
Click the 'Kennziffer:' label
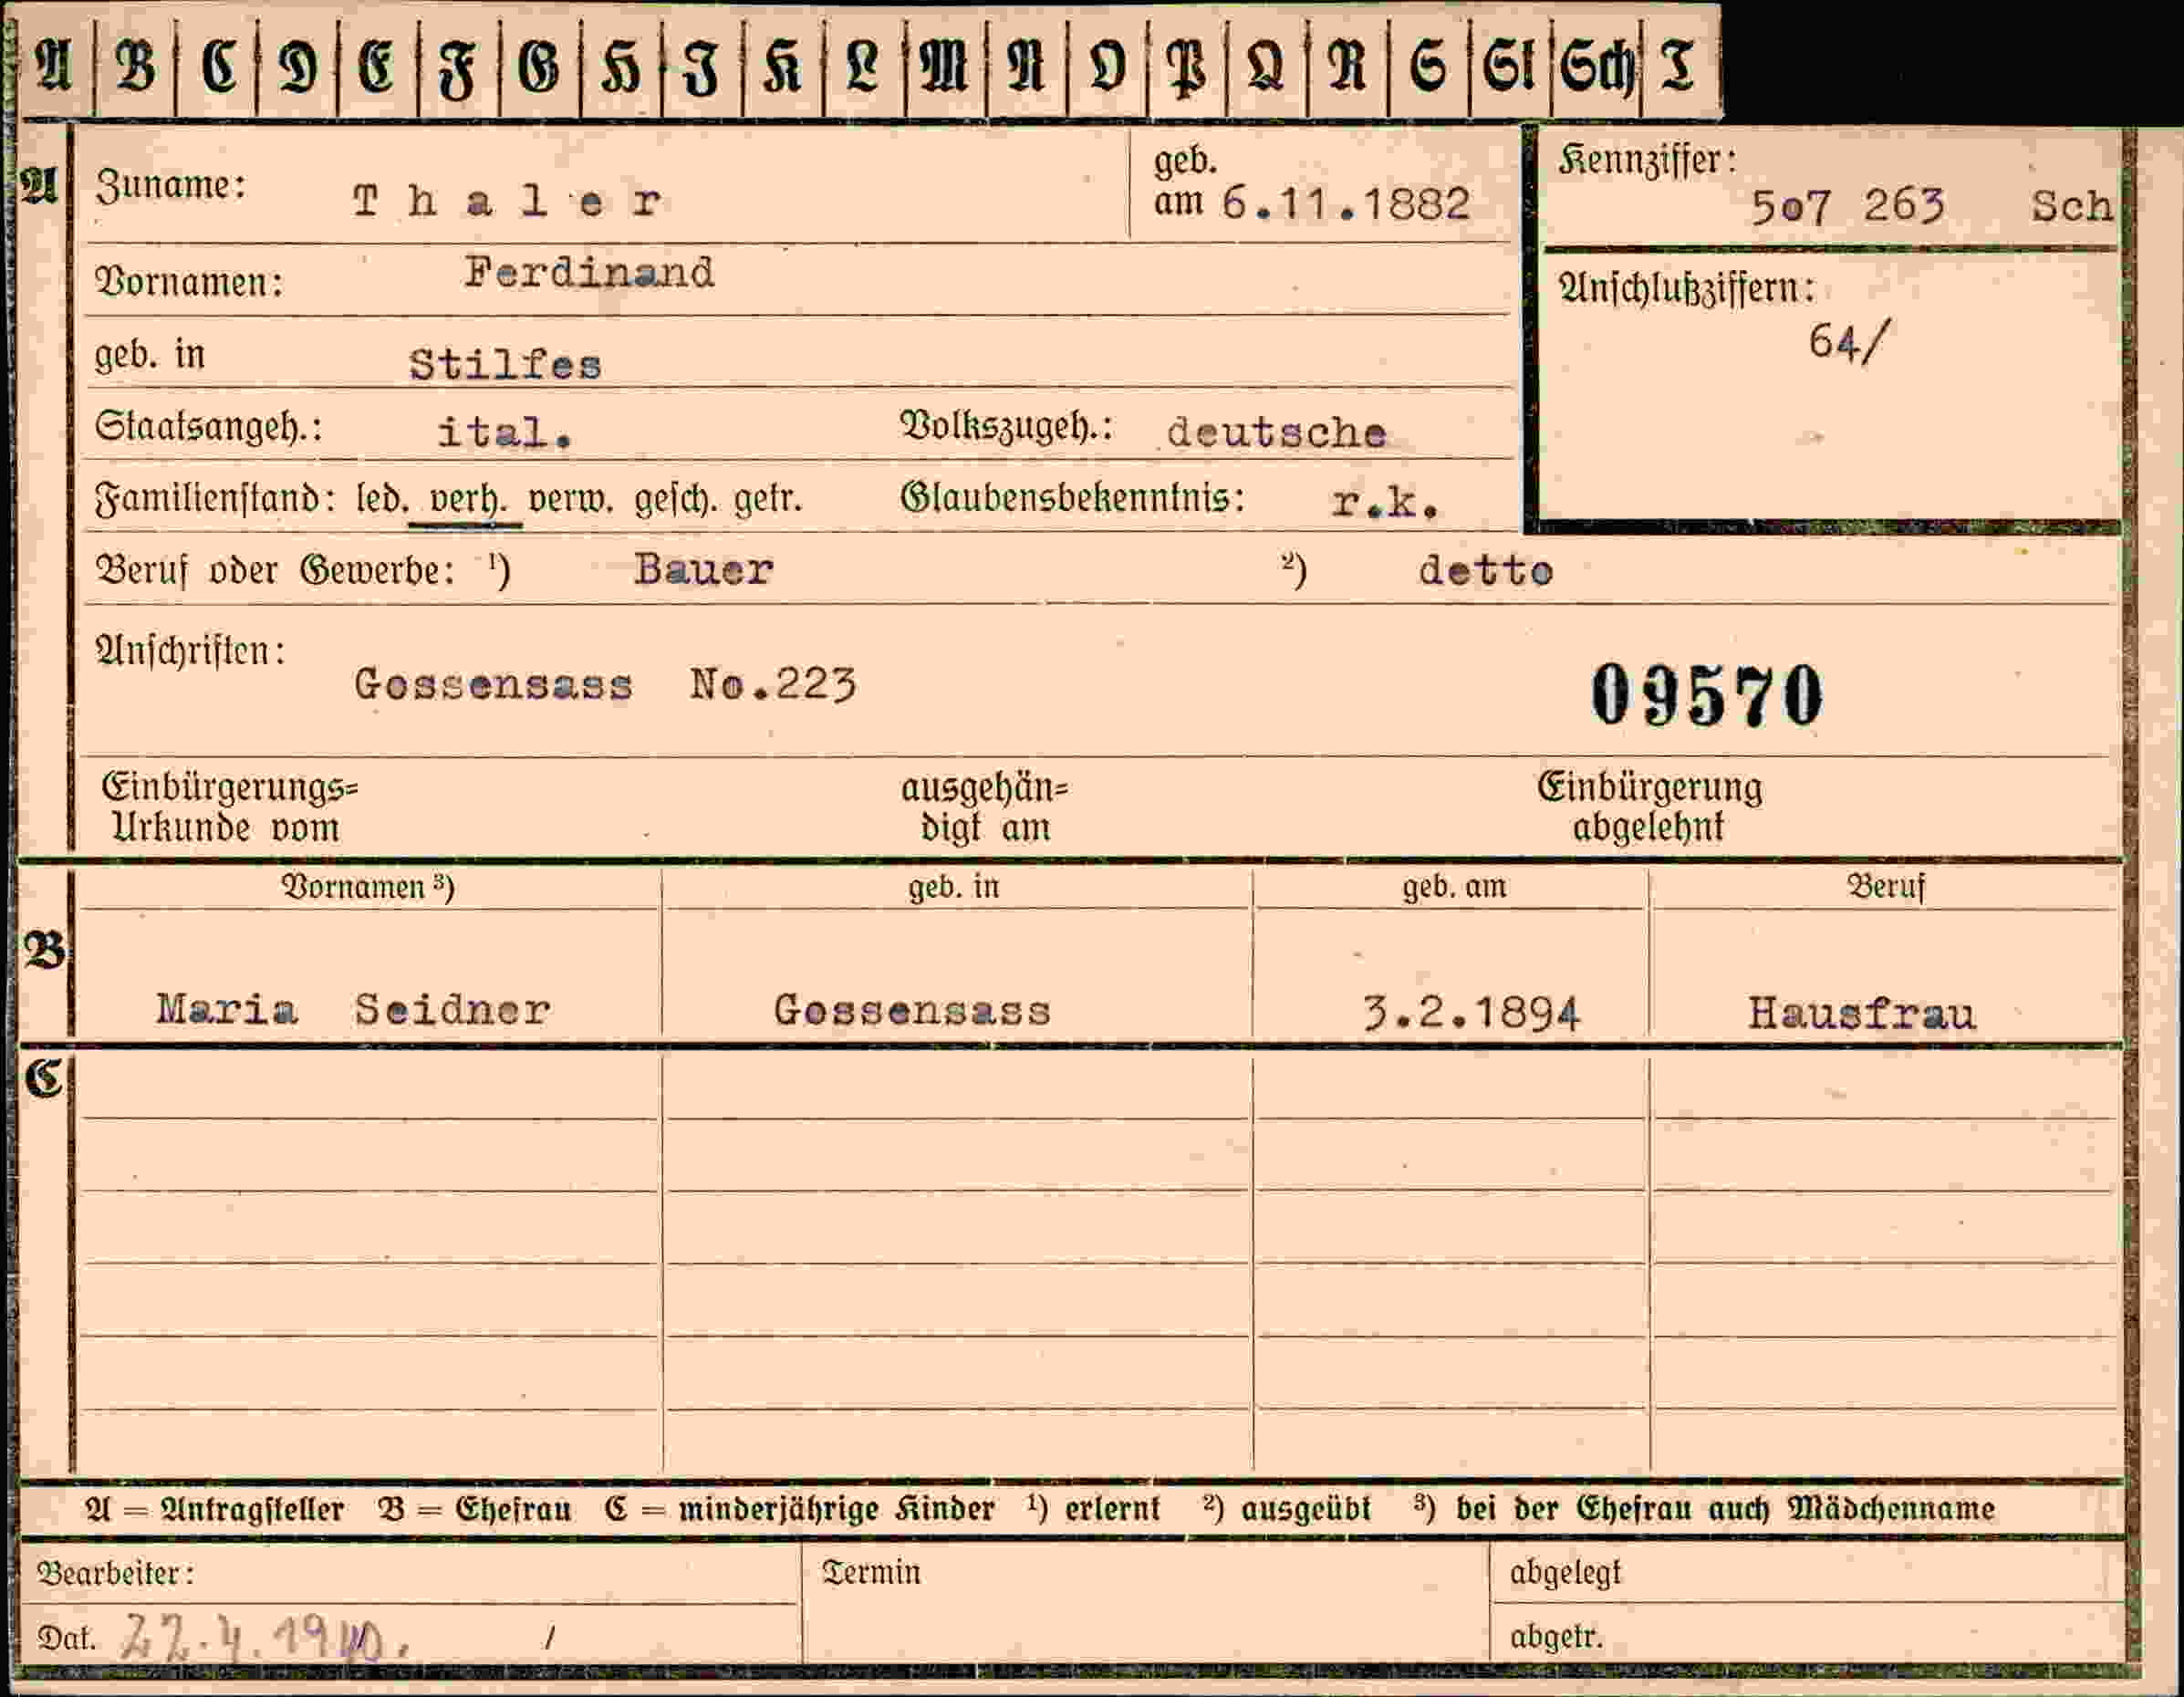1648,160
